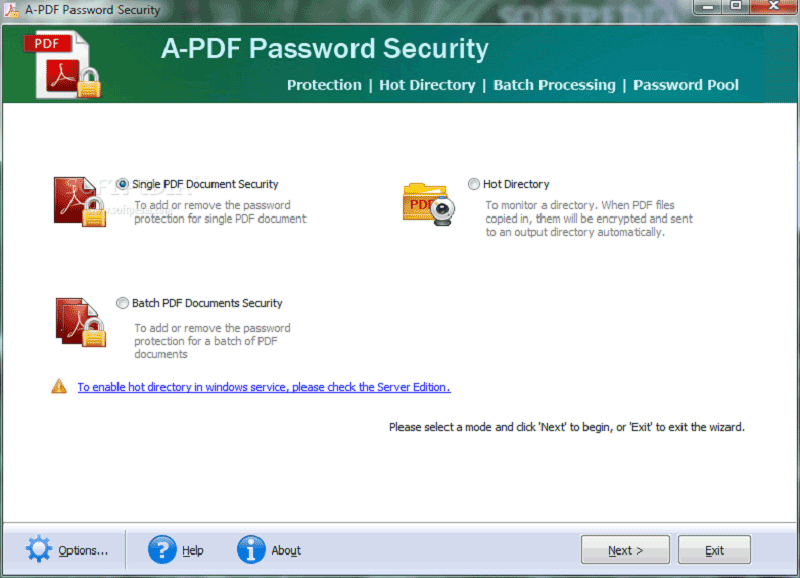Go to the Password Pool header tab
Viewport: 800px width, 578px height.
click(x=686, y=85)
